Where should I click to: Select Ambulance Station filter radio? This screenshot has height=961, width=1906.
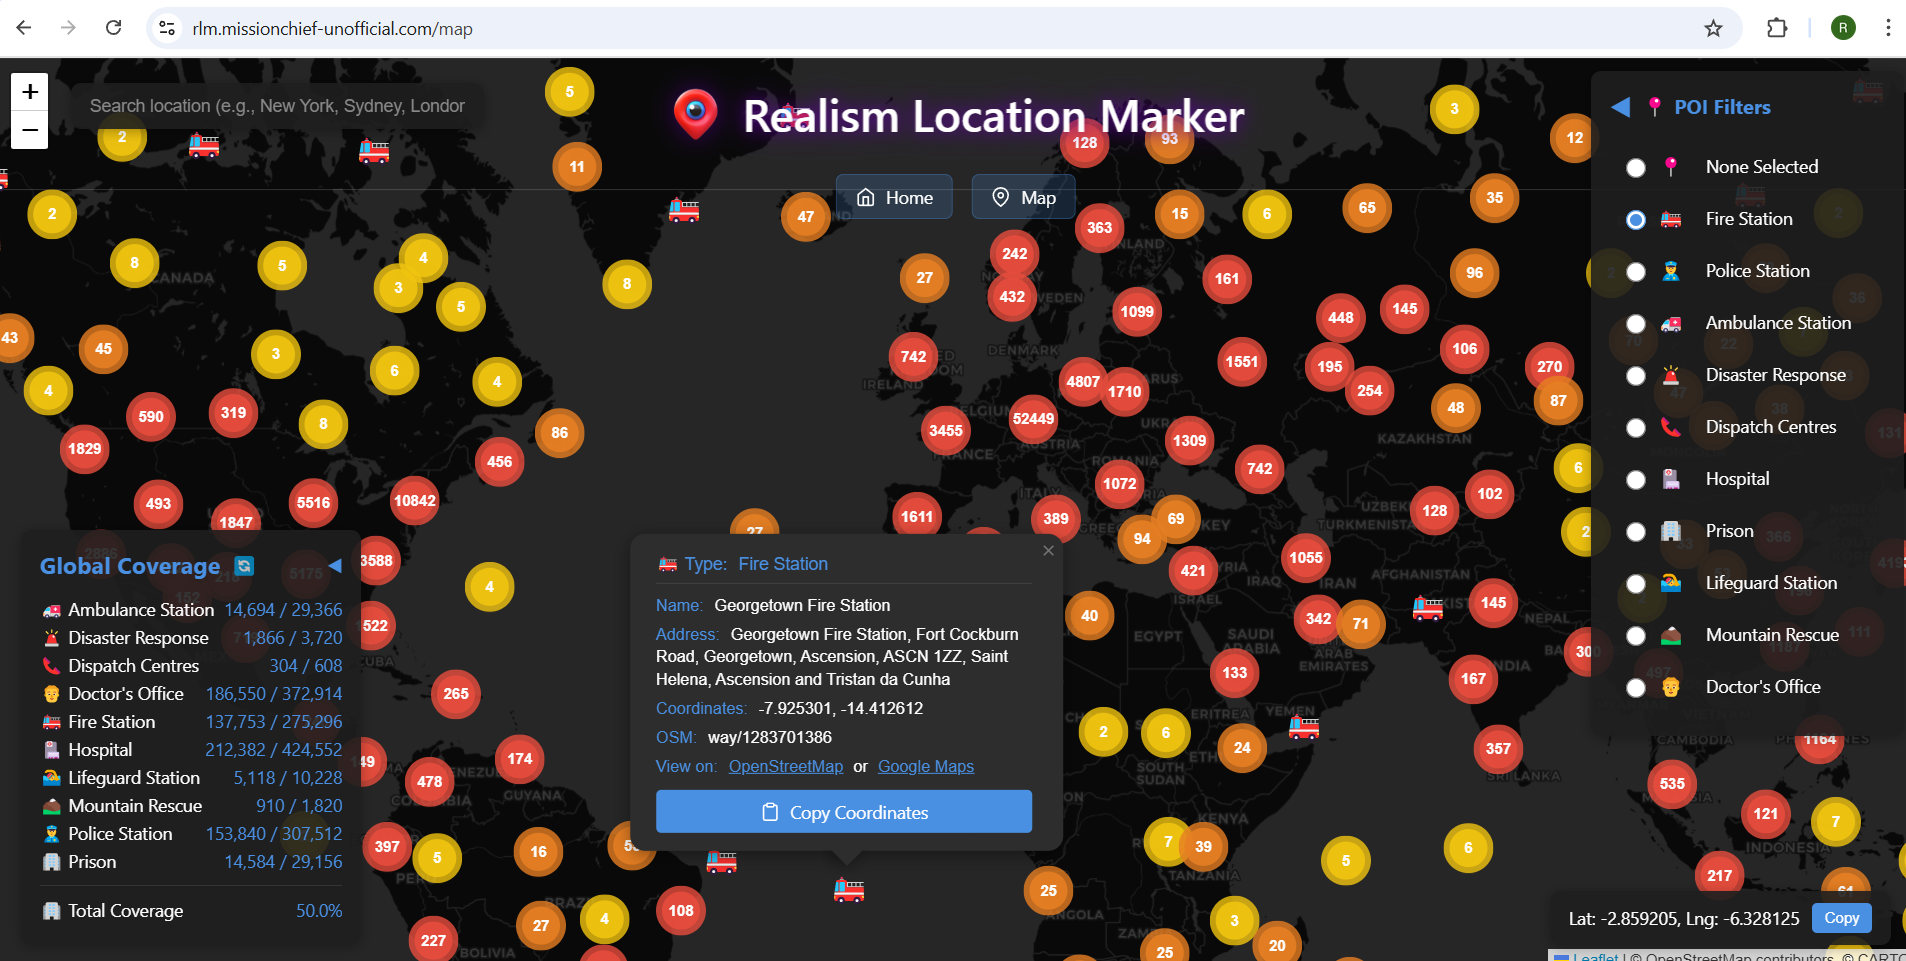pyautogui.click(x=1636, y=324)
